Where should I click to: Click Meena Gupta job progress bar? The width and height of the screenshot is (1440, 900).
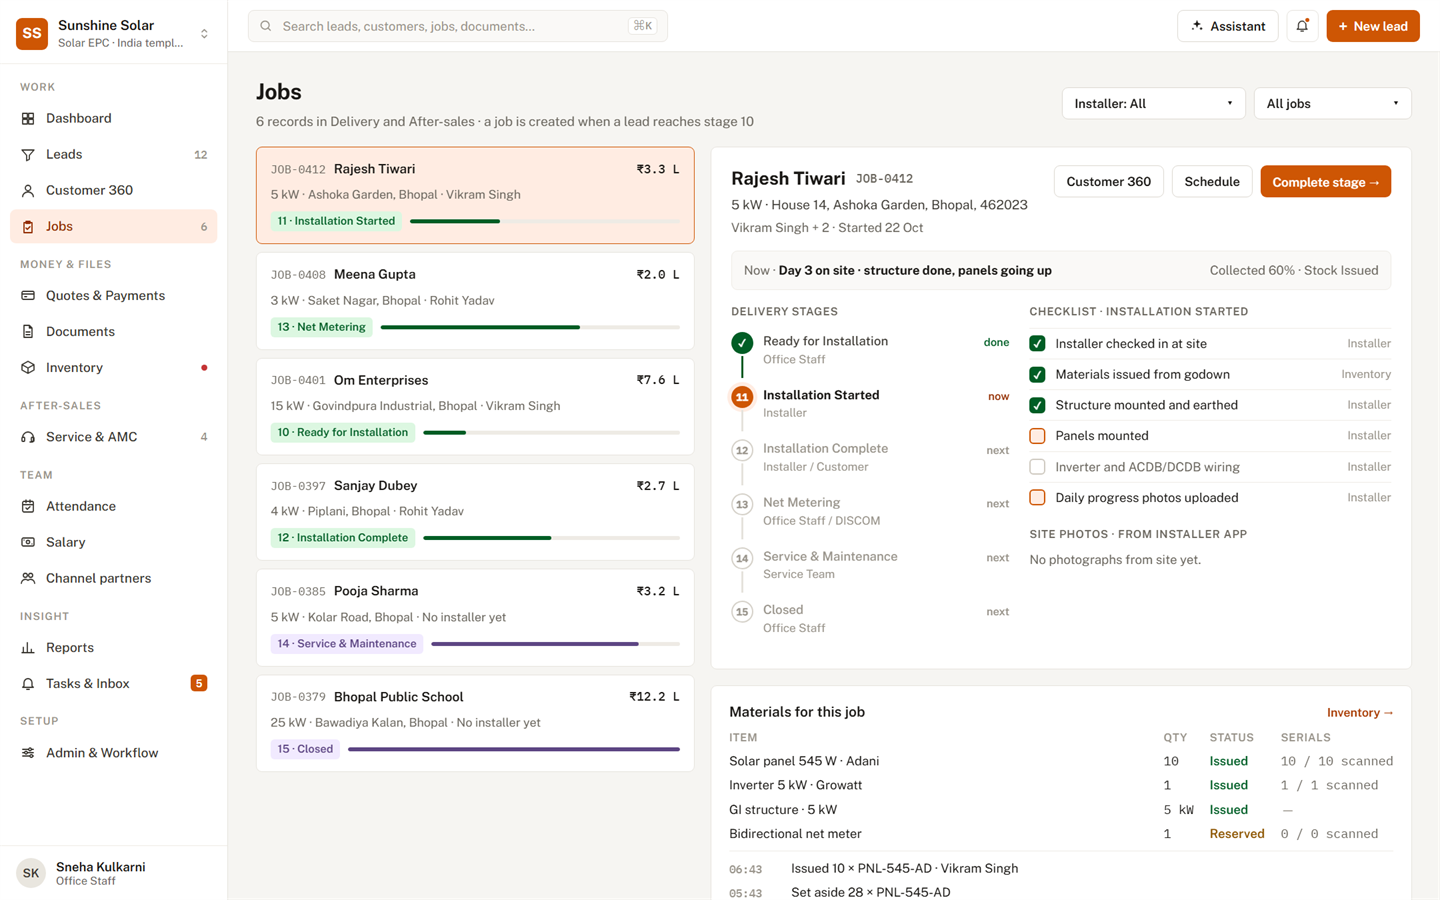point(530,327)
